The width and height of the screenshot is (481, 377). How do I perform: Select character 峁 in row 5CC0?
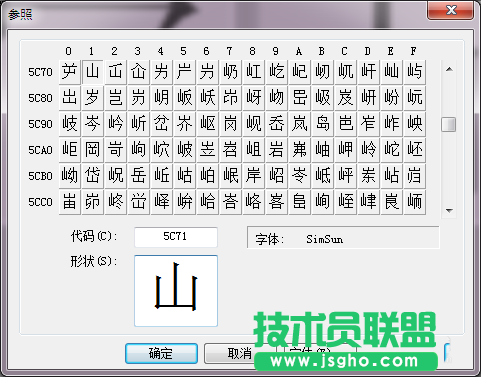[x=92, y=202]
